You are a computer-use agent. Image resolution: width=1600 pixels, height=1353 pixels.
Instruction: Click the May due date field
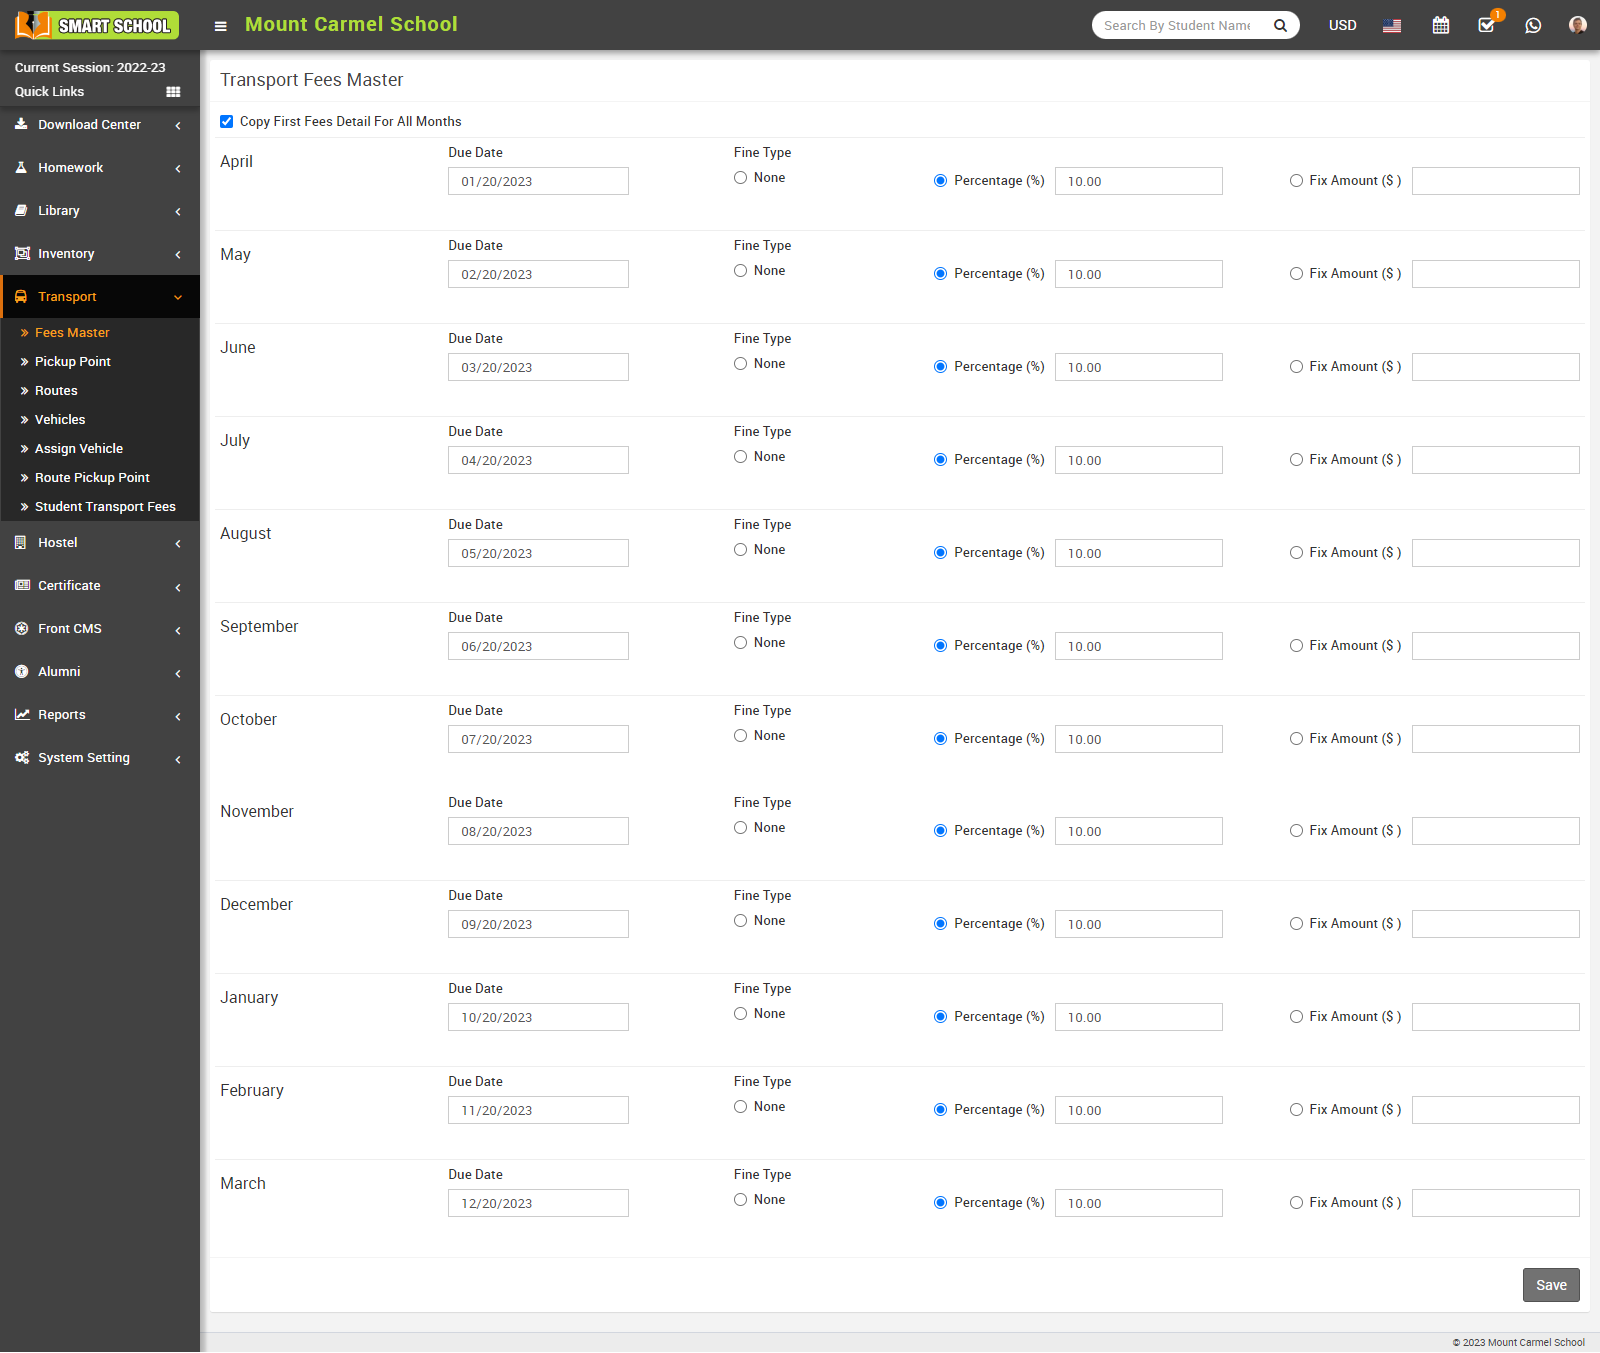(538, 275)
